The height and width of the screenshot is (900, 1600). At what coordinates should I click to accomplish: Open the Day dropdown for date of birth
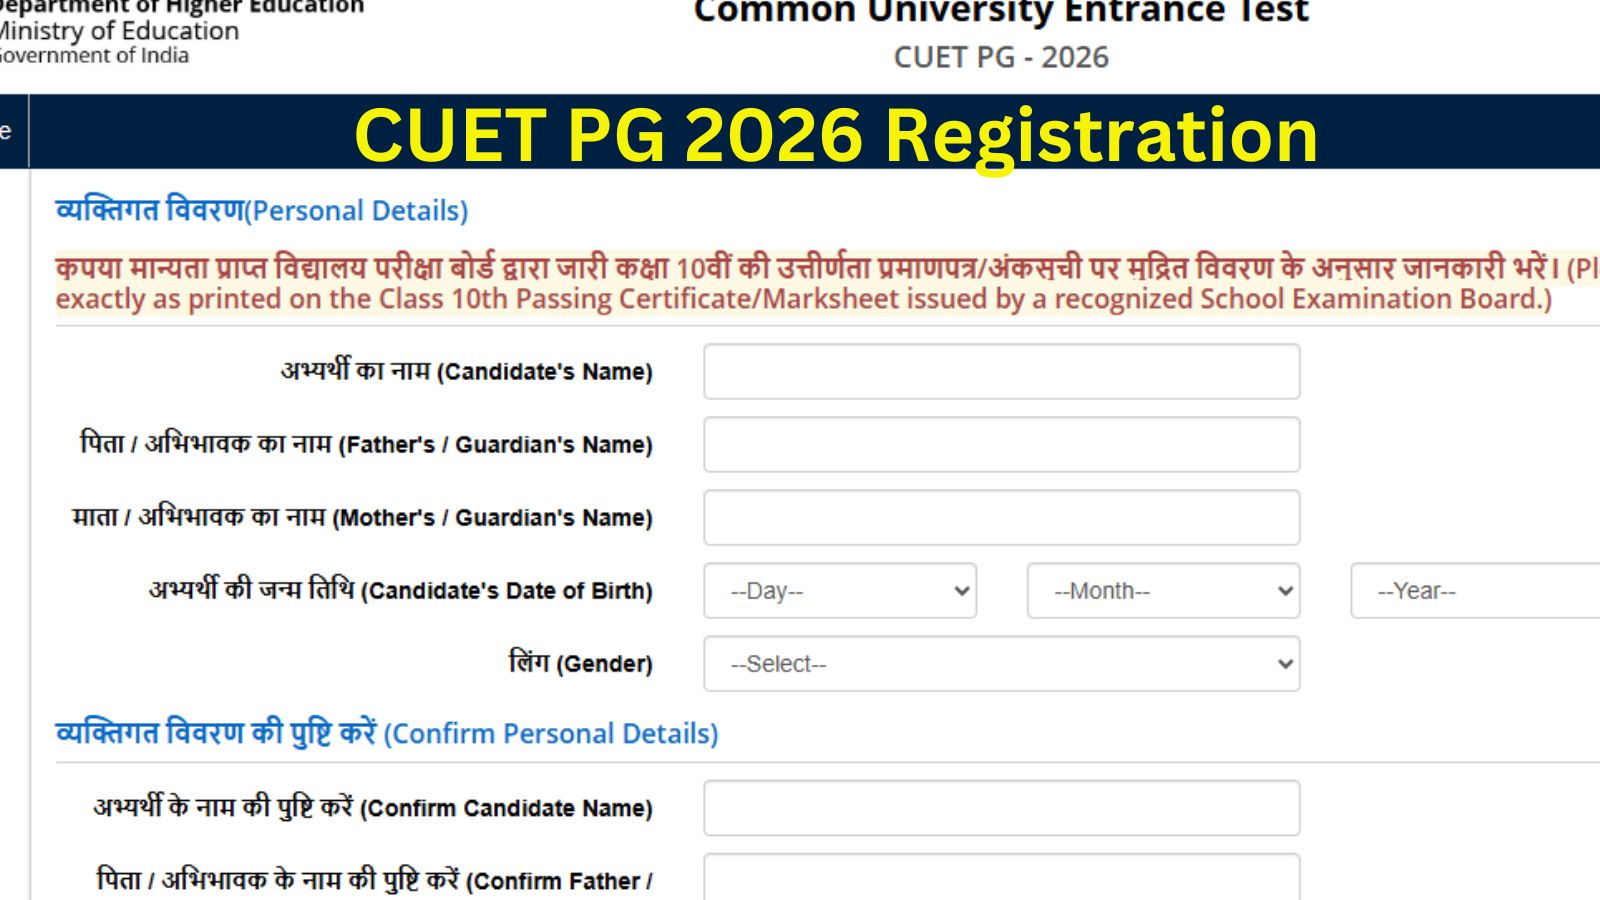[840, 591]
